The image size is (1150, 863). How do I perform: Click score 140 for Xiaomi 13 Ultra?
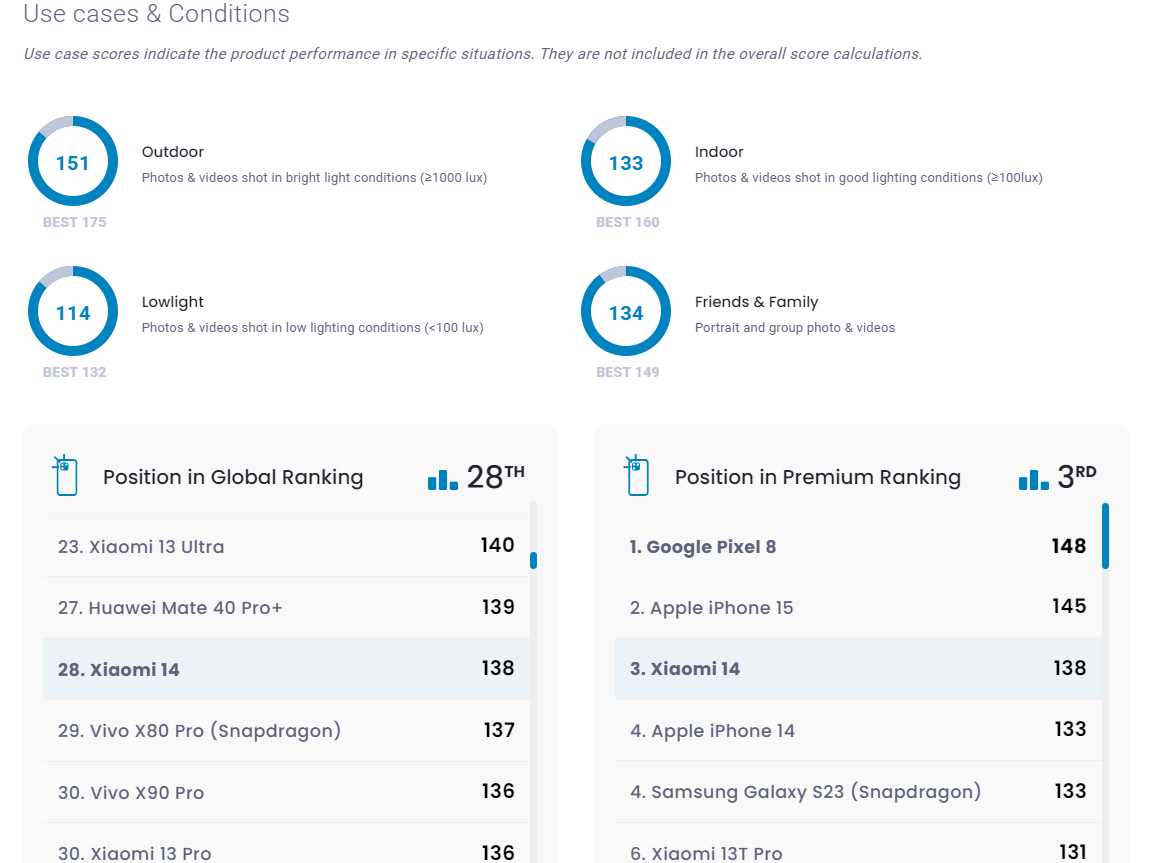click(x=497, y=546)
